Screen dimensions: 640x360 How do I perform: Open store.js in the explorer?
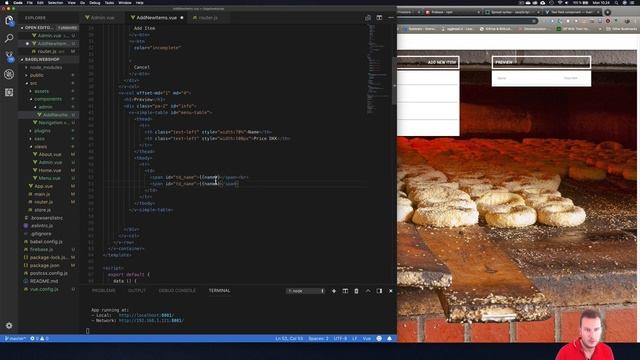41,210
